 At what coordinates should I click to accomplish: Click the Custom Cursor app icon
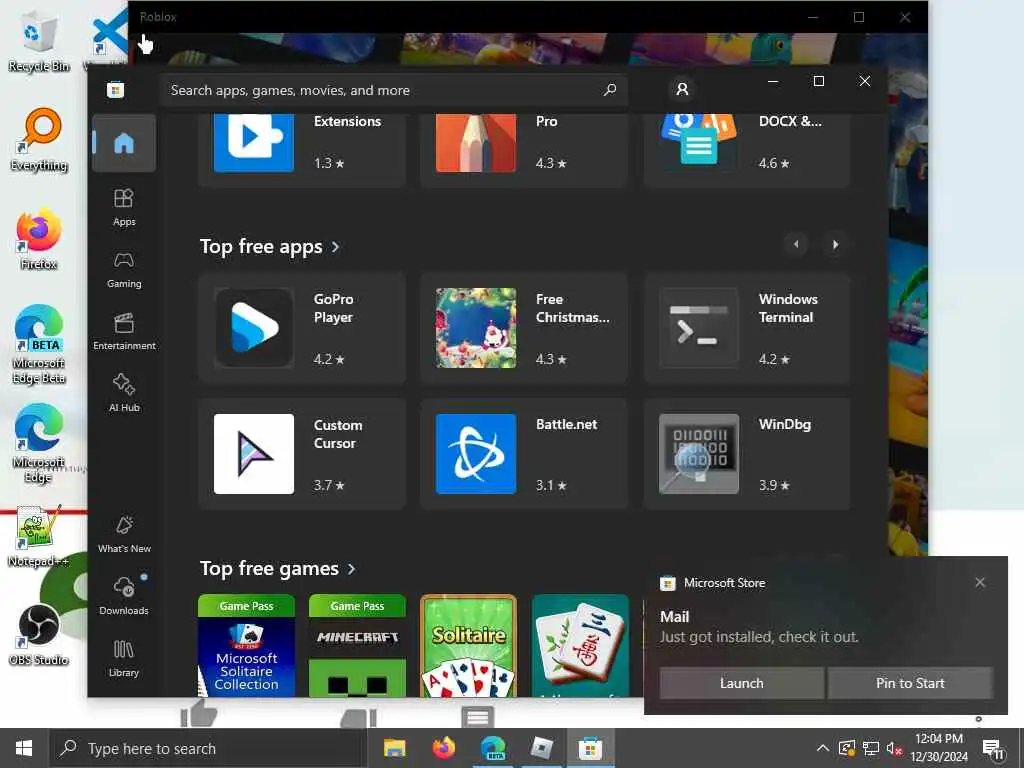pyautogui.click(x=254, y=454)
